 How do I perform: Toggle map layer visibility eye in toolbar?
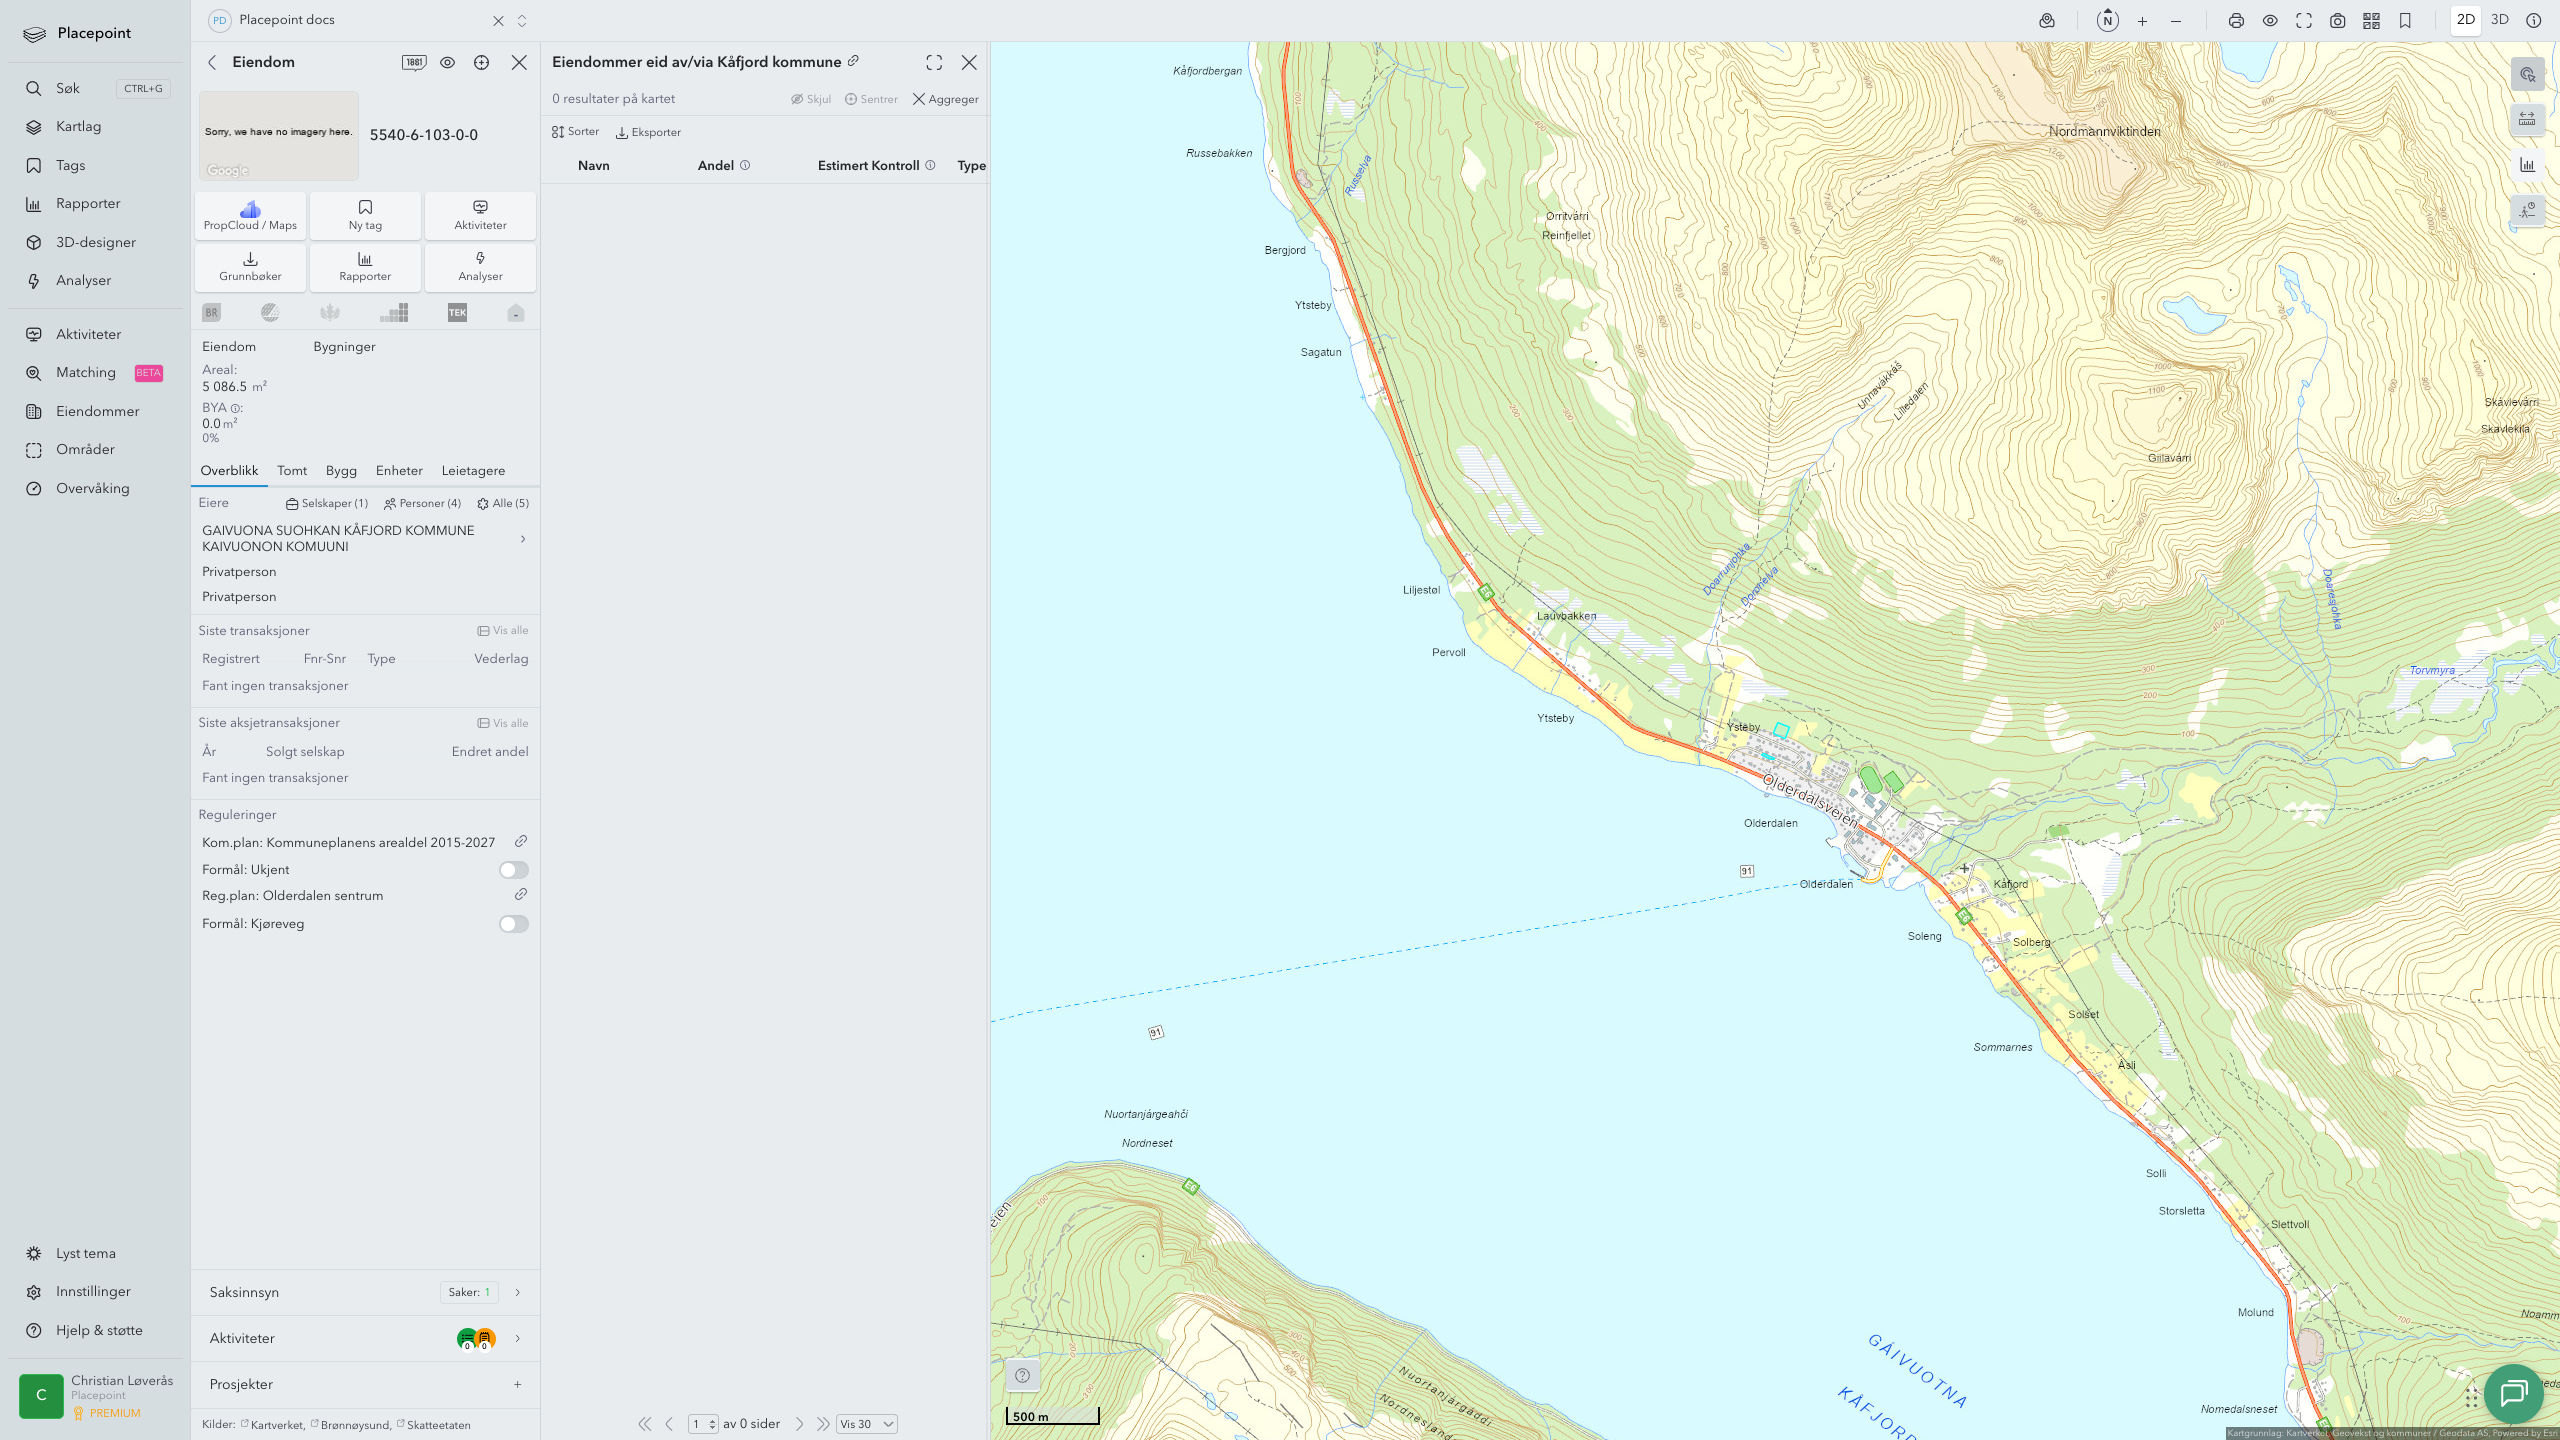tap(2270, 21)
